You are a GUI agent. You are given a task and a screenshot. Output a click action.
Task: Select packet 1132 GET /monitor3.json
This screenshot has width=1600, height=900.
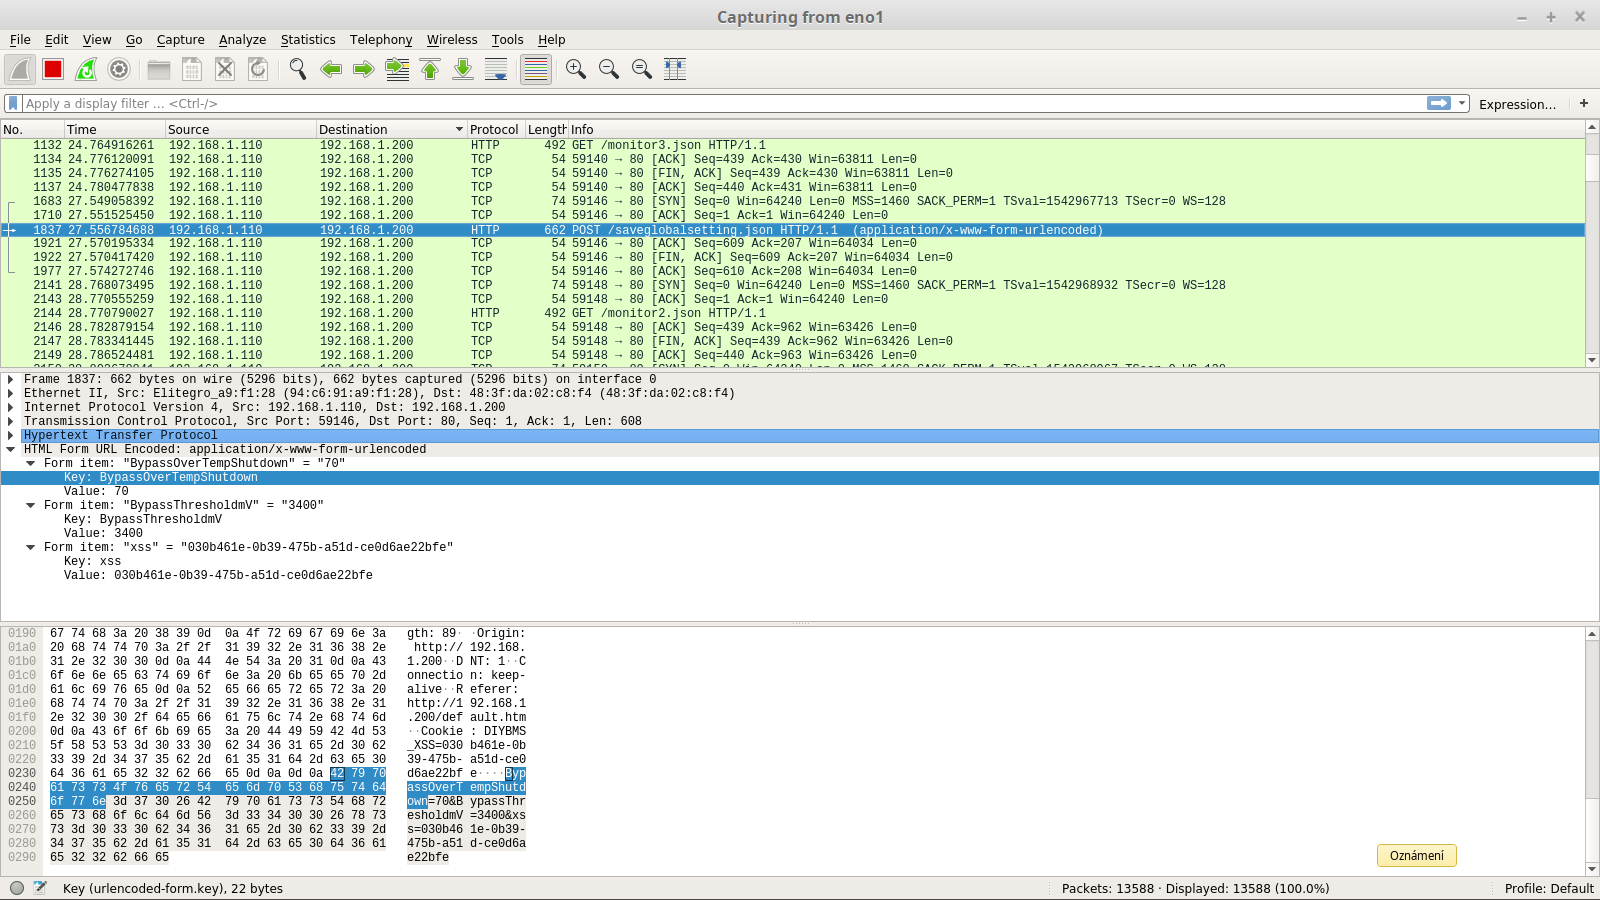(793, 145)
